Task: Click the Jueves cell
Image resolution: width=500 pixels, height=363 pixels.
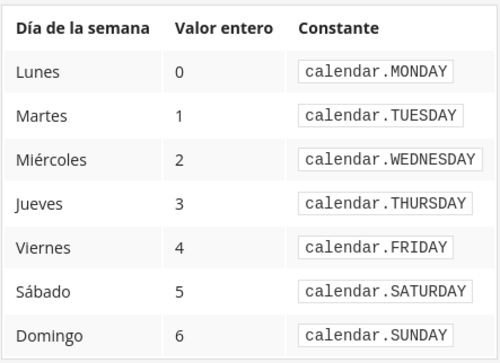Action: click(83, 204)
